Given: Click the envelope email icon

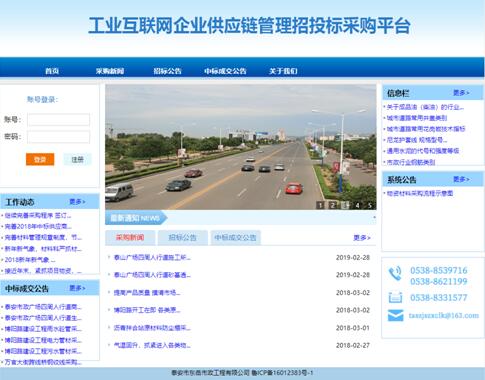Looking at the screenshot, I should click(396, 315).
